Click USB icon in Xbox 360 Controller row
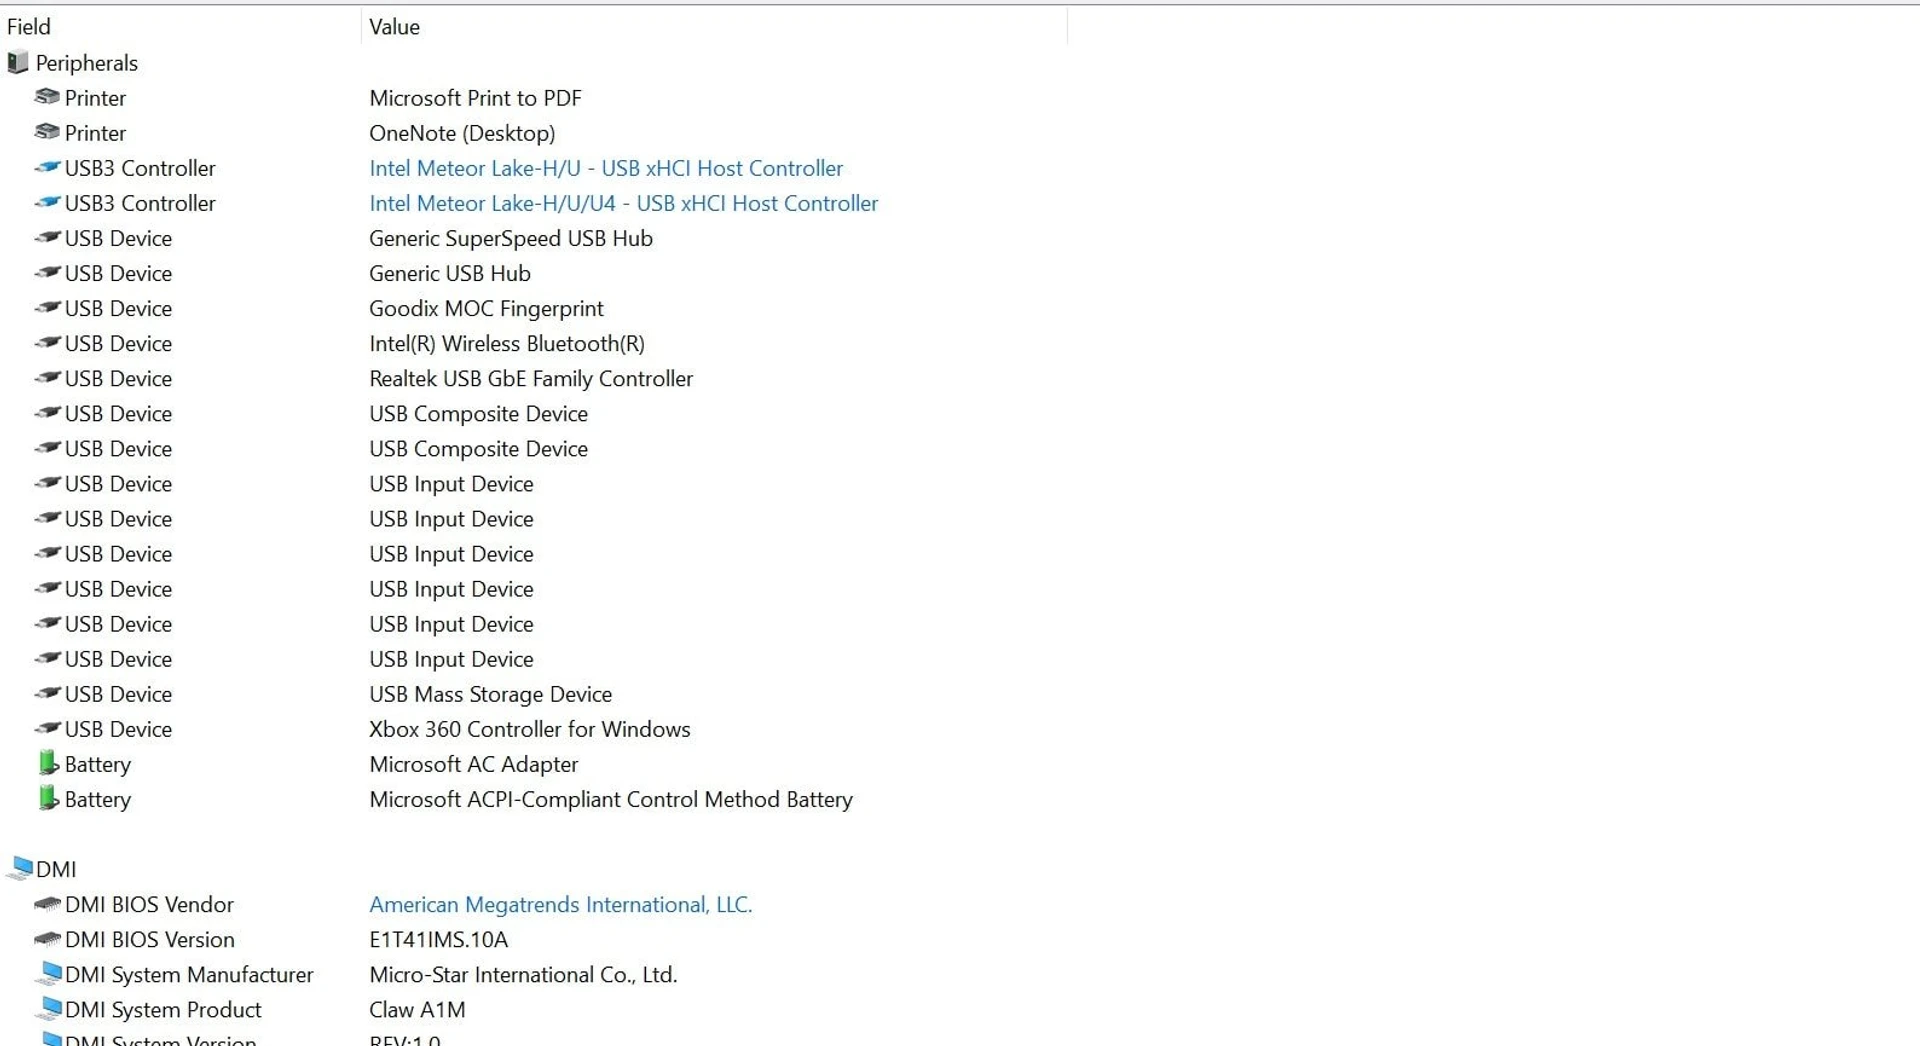1920x1046 pixels. pyautogui.click(x=47, y=729)
